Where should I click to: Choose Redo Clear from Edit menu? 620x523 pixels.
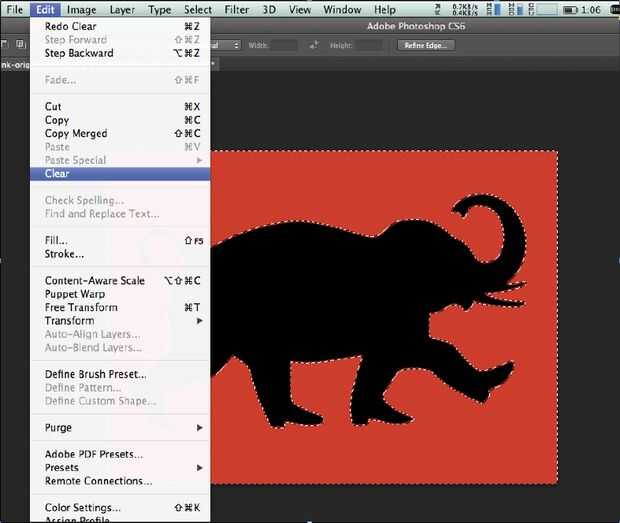tap(120, 26)
